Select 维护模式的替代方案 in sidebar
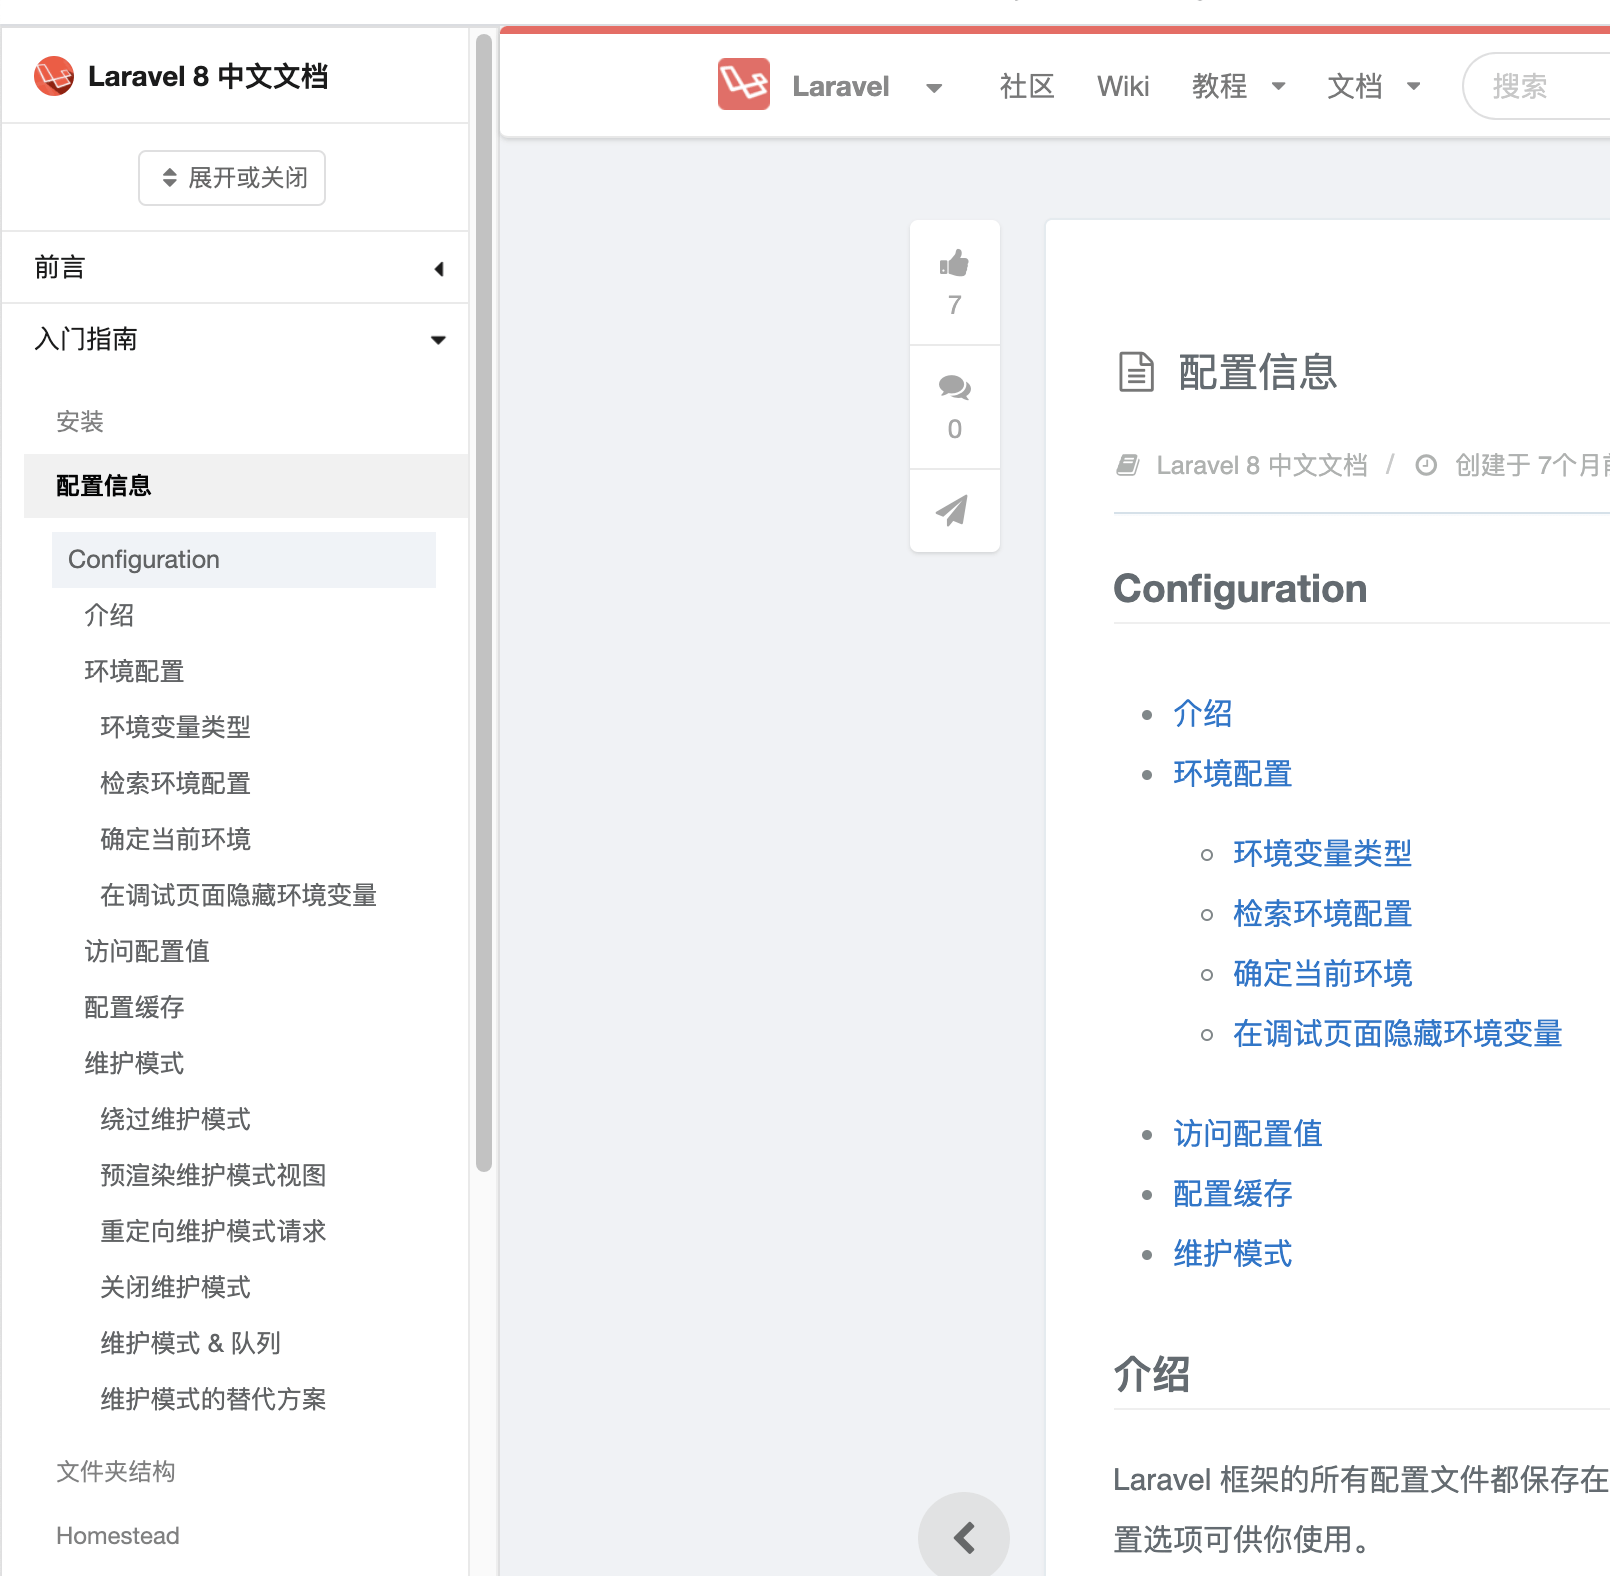The width and height of the screenshot is (1610, 1576). (x=213, y=1399)
